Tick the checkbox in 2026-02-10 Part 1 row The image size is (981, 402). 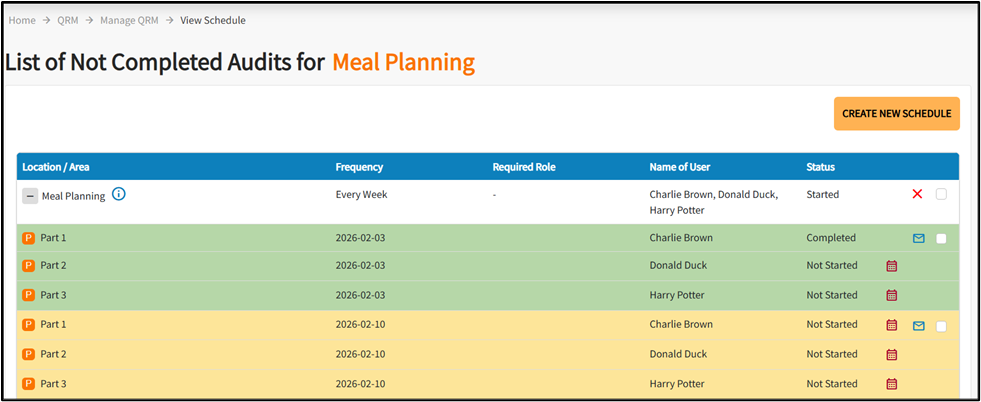pyautogui.click(x=941, y=326)
